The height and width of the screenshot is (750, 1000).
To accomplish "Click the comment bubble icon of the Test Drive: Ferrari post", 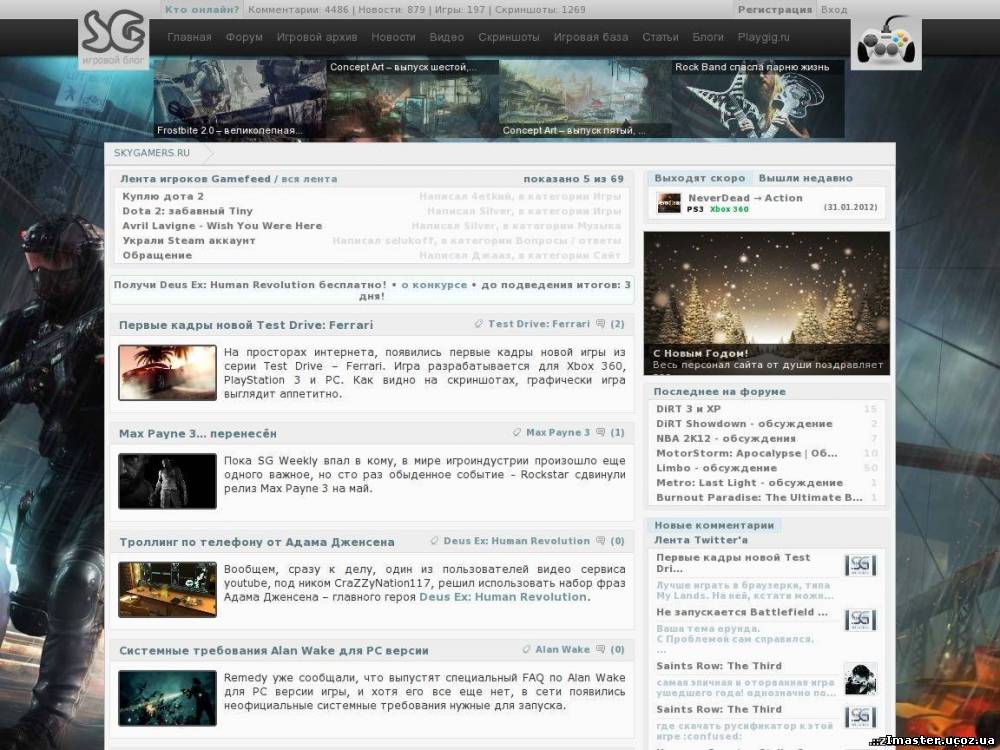I will click(600, 324).
